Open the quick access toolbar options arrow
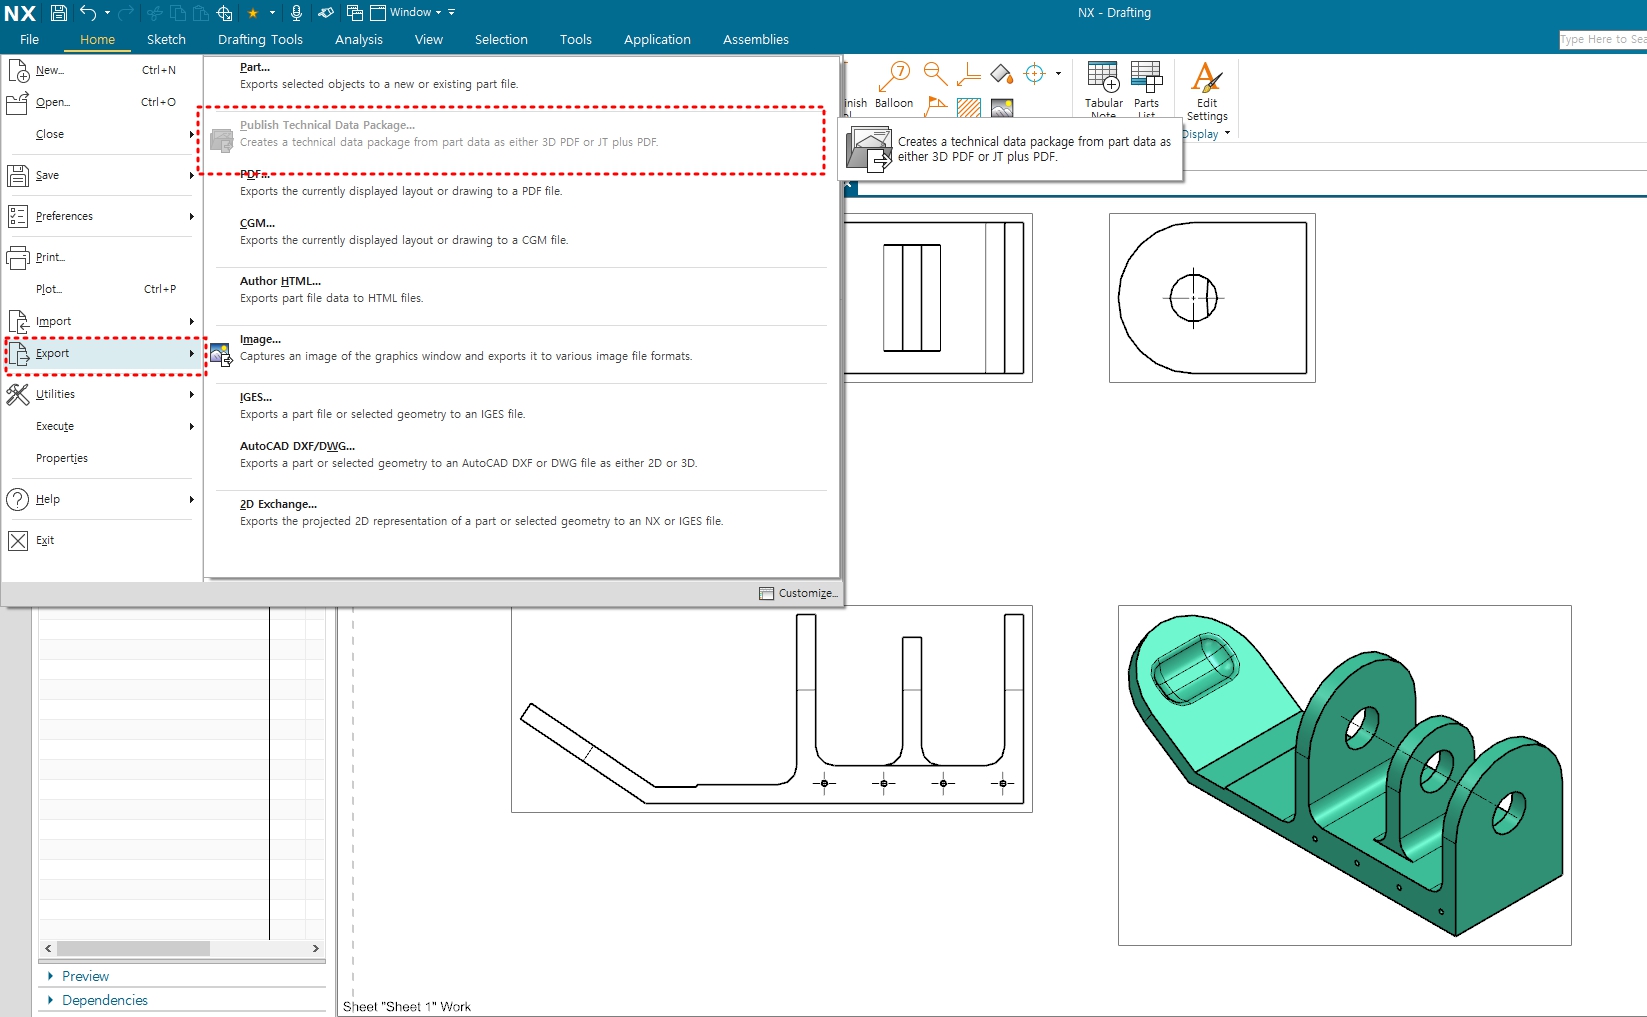The width and height of the screenshot is (1647, 1017). pos(452,13)
